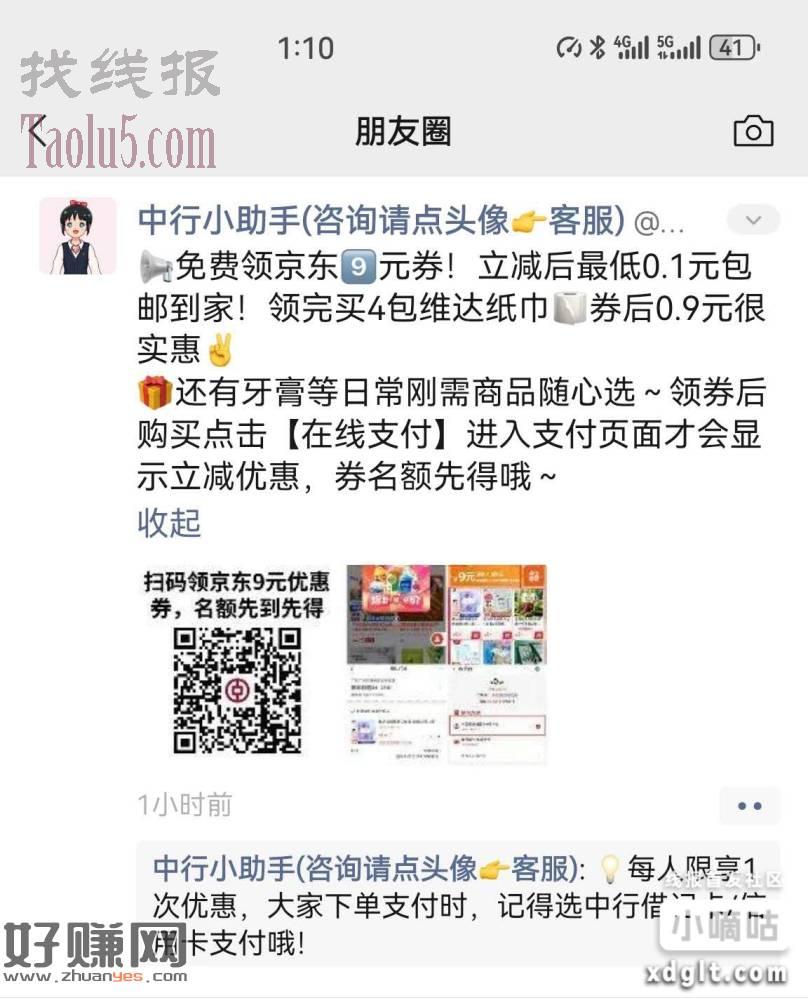This screenshot has width=808, height=1000.
Task: Open the JD product screenshots image
Action: click(446, 665)
